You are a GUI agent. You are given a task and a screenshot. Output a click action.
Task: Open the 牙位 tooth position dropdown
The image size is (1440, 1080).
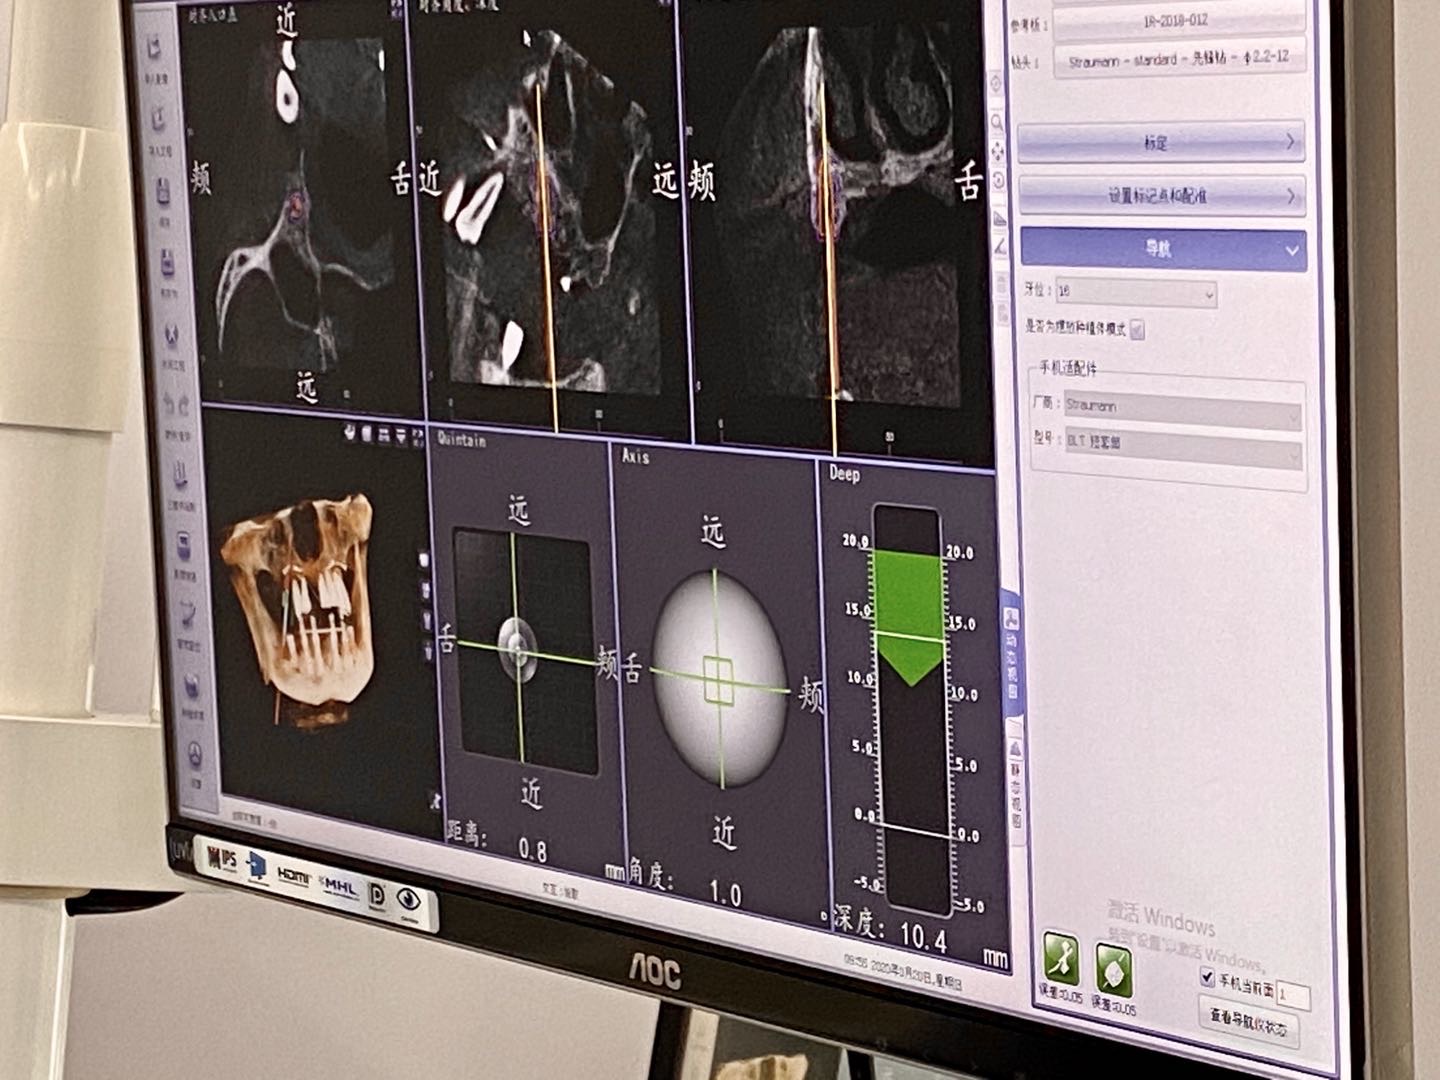pos(1136,293)
